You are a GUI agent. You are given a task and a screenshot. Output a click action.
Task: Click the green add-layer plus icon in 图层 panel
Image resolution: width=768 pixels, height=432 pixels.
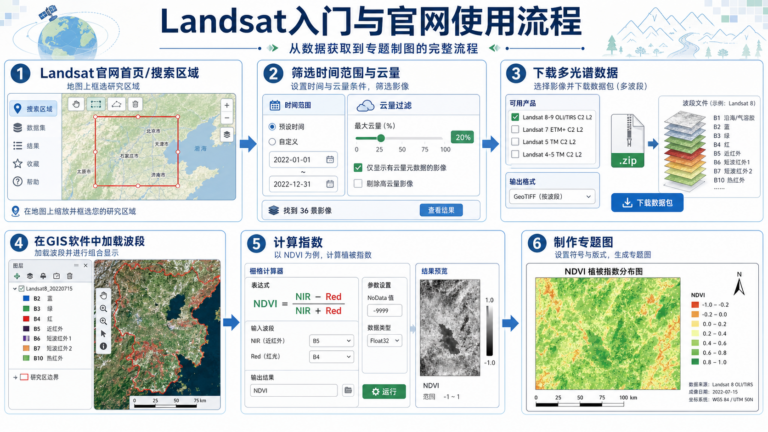pos(17,276)
